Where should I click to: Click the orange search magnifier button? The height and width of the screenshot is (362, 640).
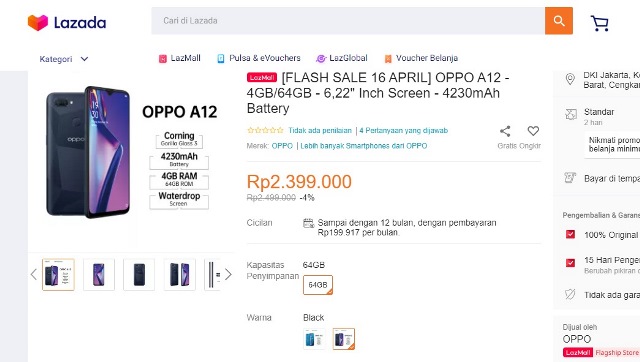click(x=558, y=21)
